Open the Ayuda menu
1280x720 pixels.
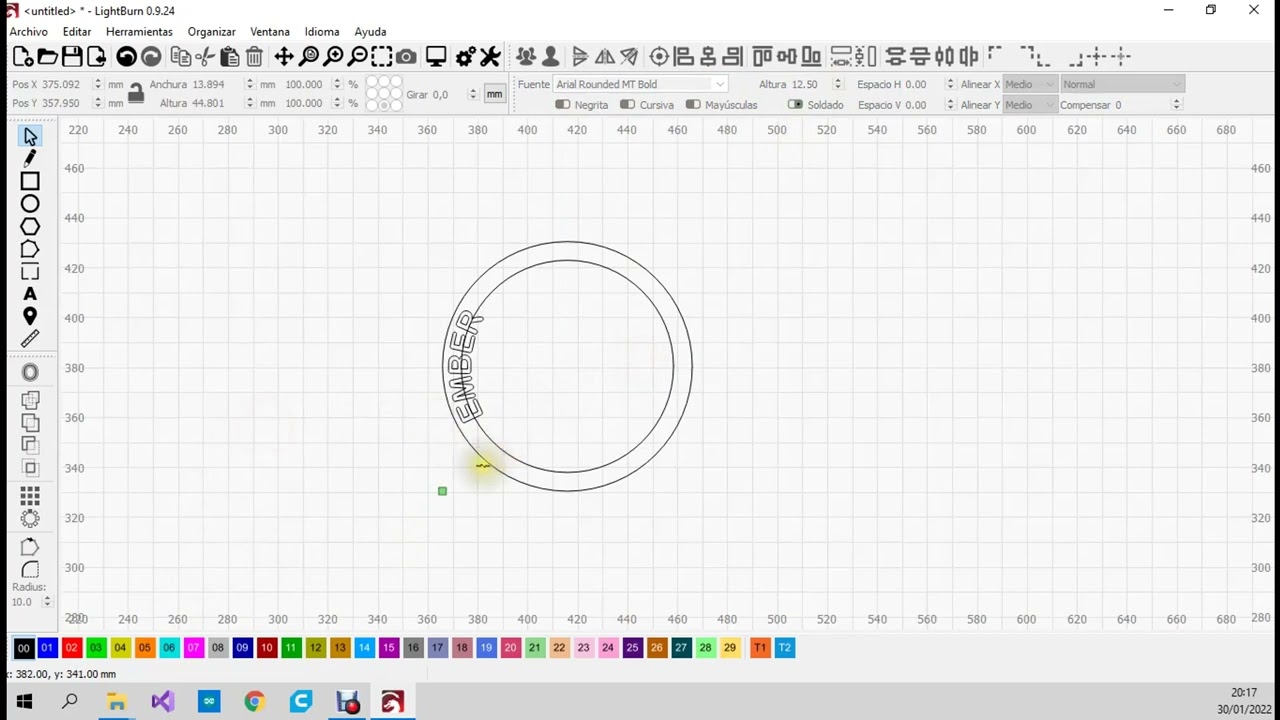coord(370,31)
